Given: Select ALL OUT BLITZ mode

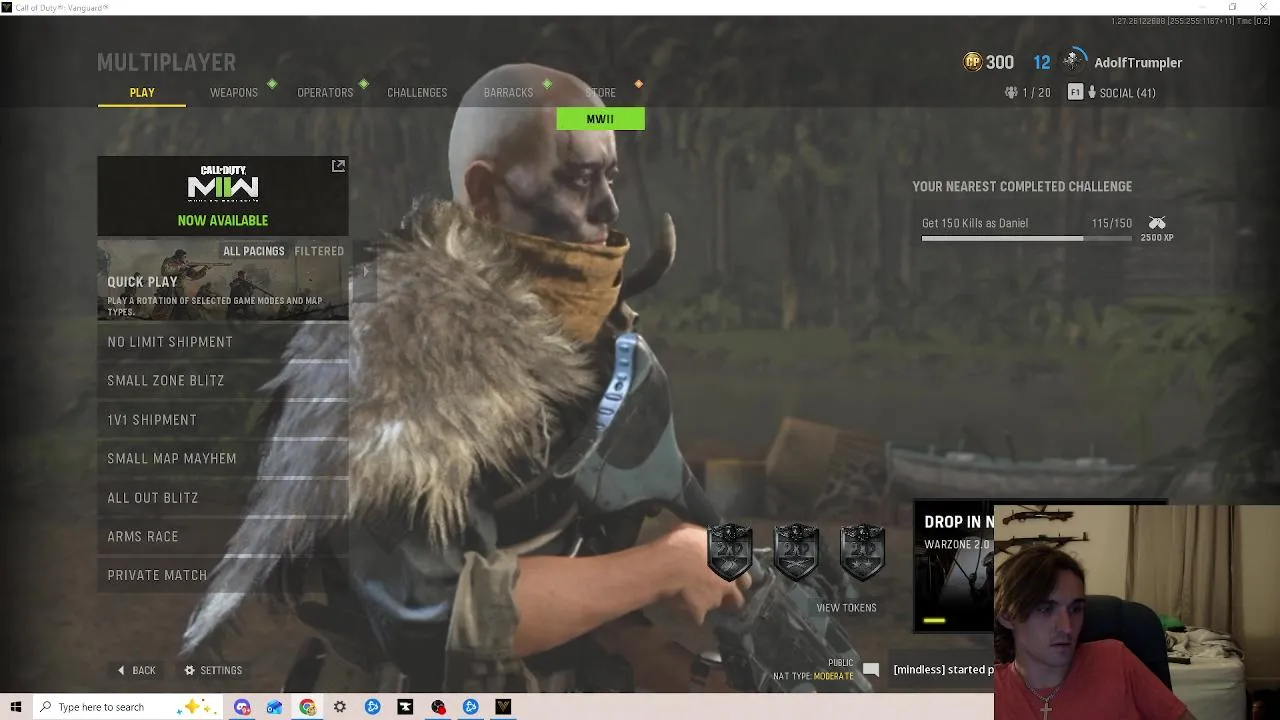Looking at the screenshot, I should (223, 498).
